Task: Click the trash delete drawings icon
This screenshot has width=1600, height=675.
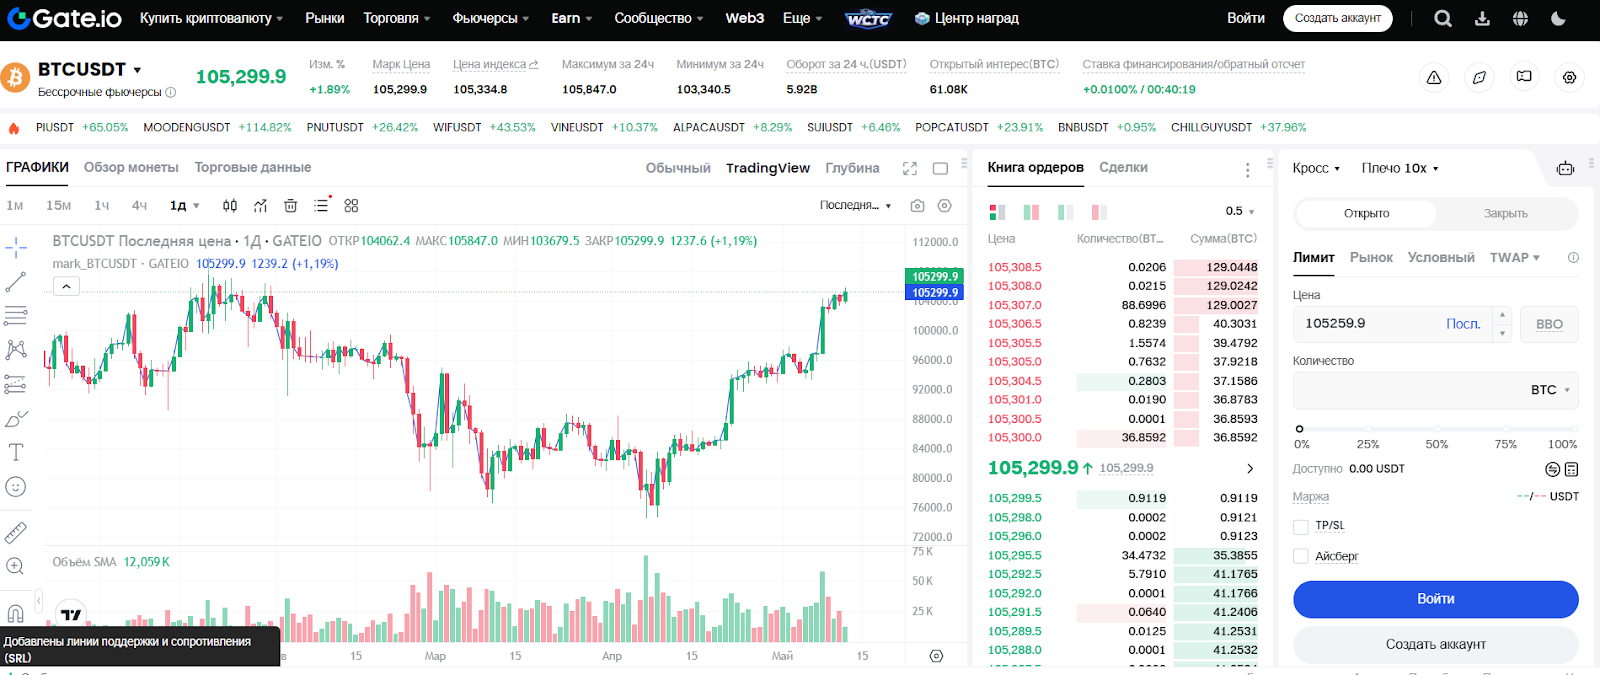Action: [290, 205]
